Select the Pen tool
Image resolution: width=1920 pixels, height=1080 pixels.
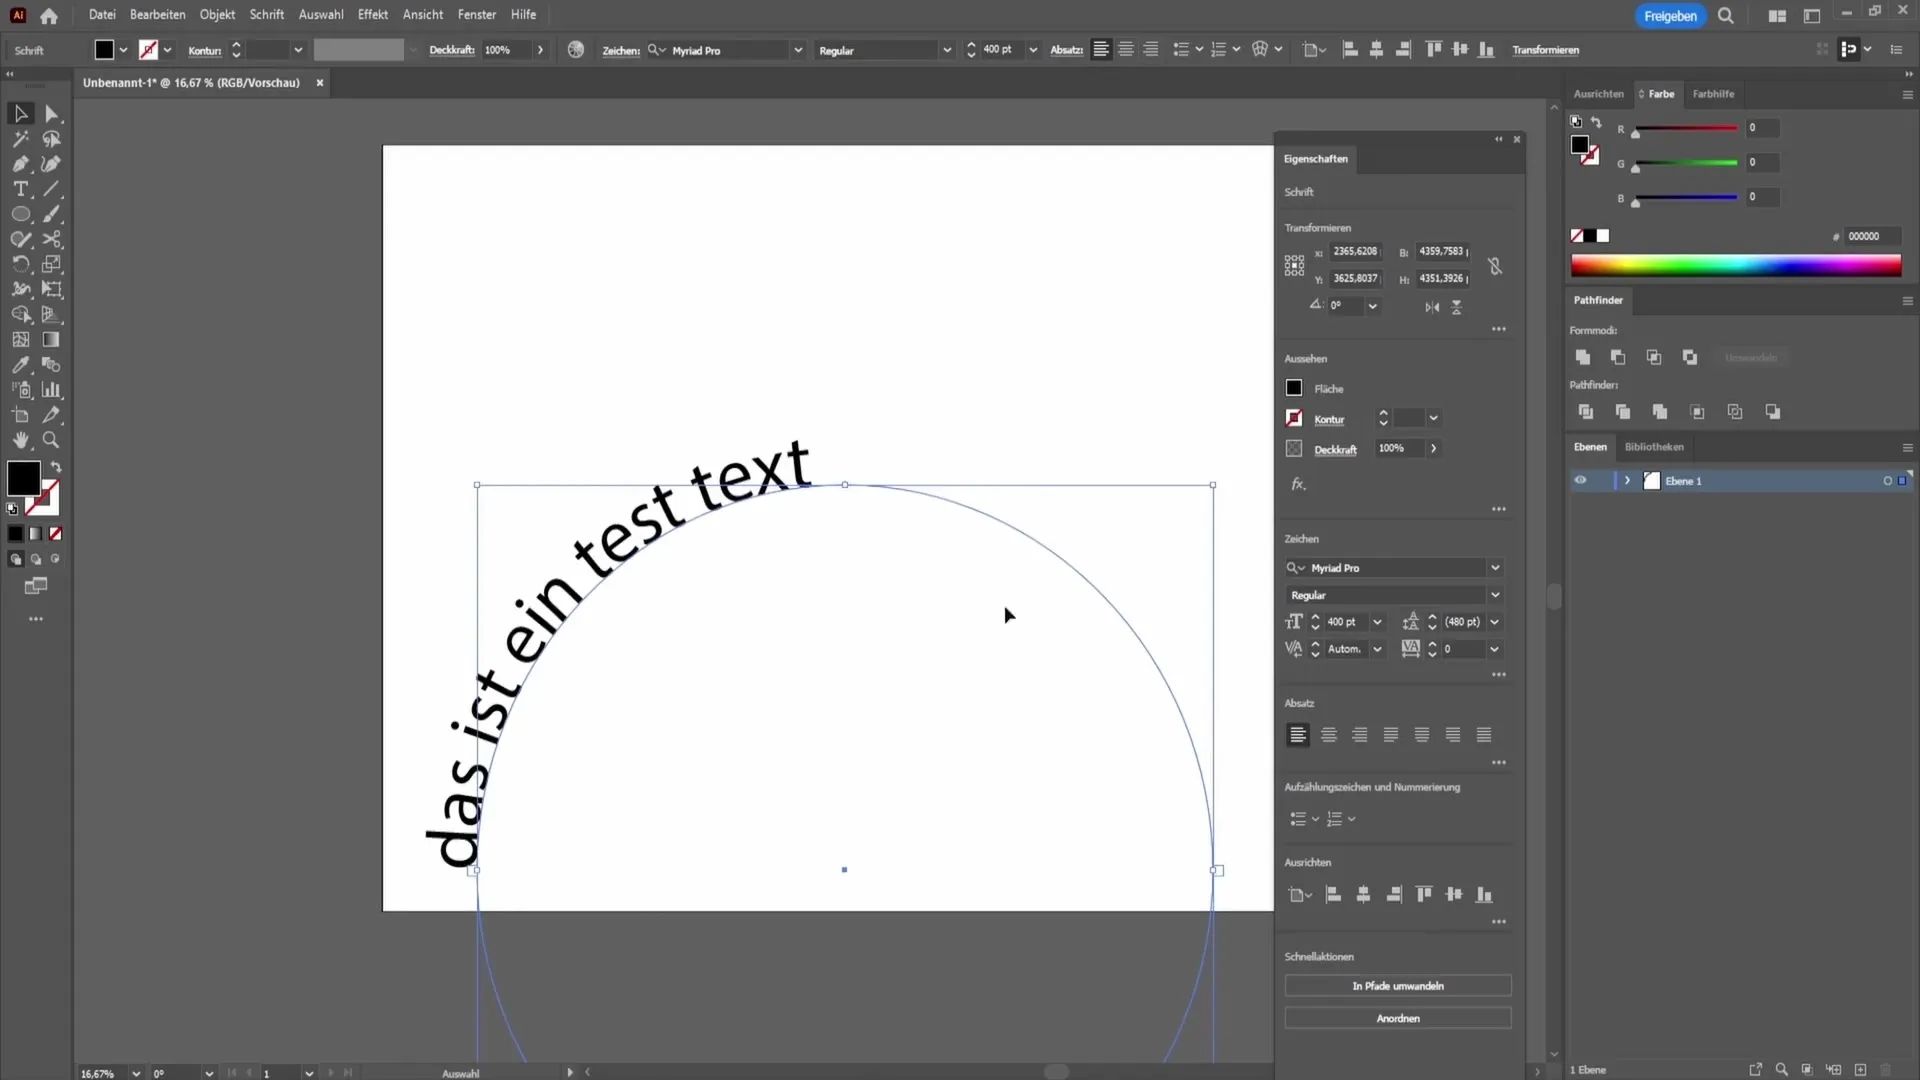coord(20,164)
